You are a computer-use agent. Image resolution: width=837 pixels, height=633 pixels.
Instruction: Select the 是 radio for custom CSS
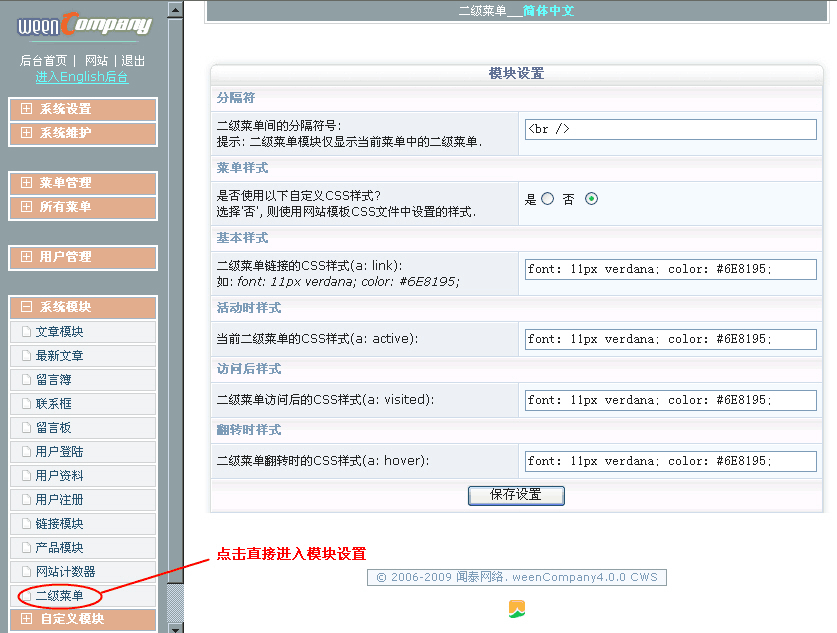tap(548, 199)
